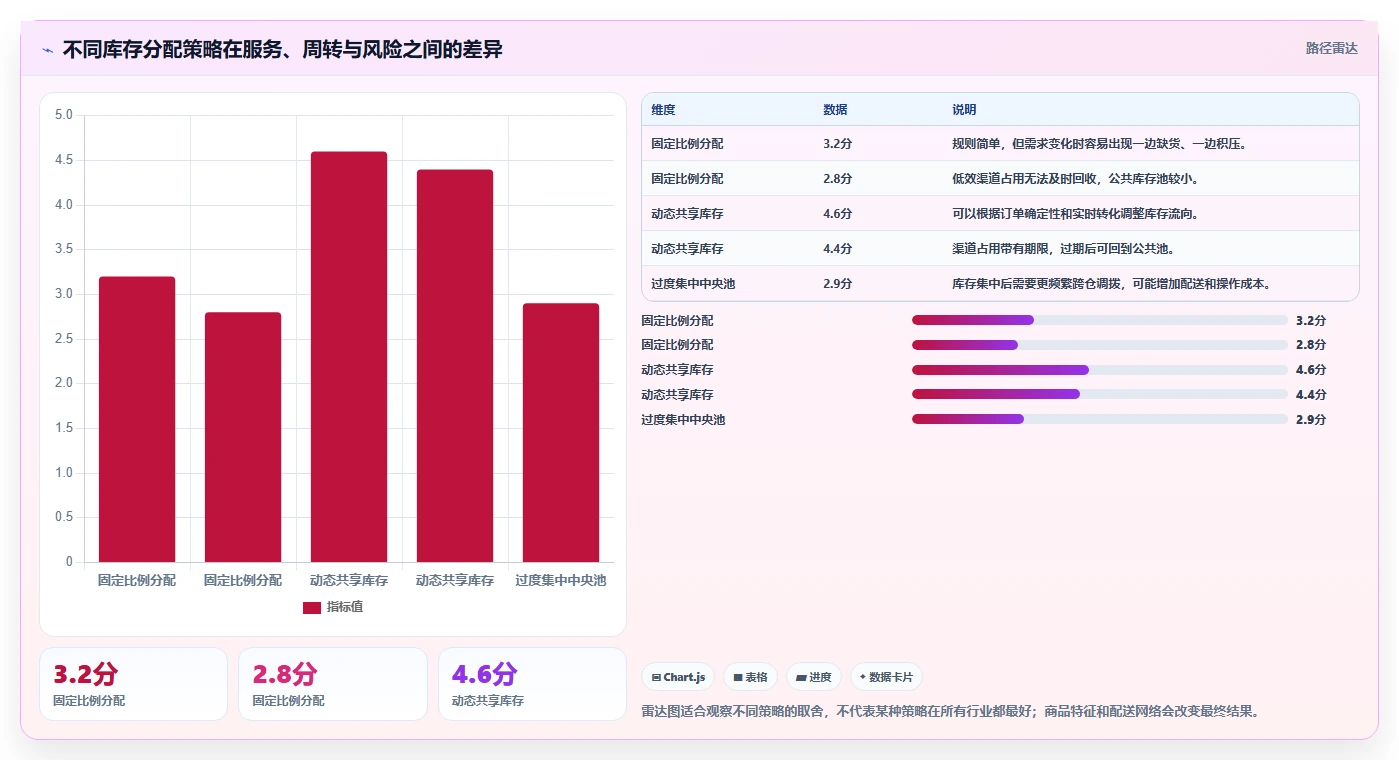Click the 维度 column header

coord(663,110)
